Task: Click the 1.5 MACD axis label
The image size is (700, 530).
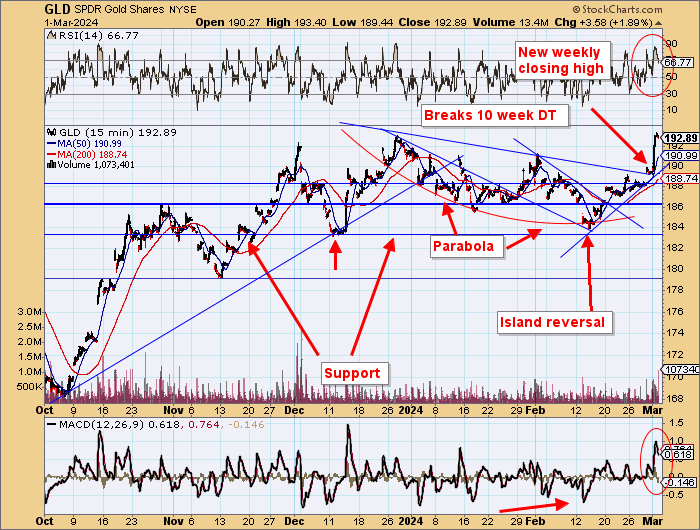Action: point(677,422)
